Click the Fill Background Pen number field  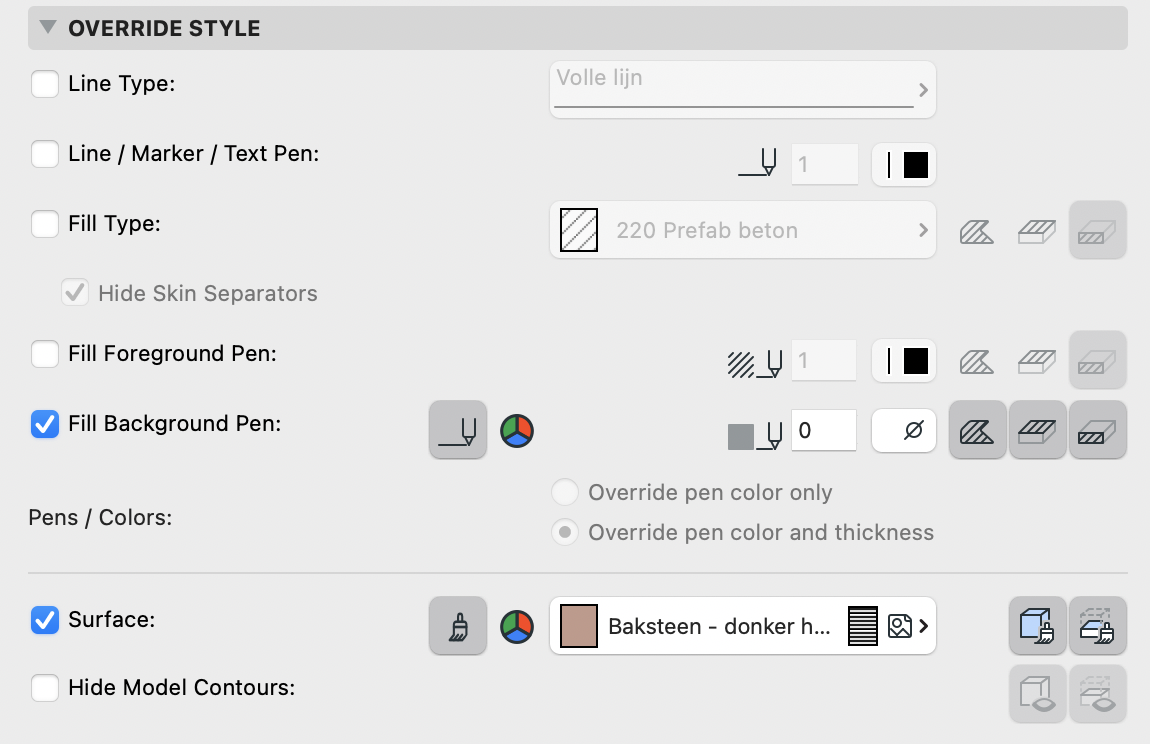[824, 430]
